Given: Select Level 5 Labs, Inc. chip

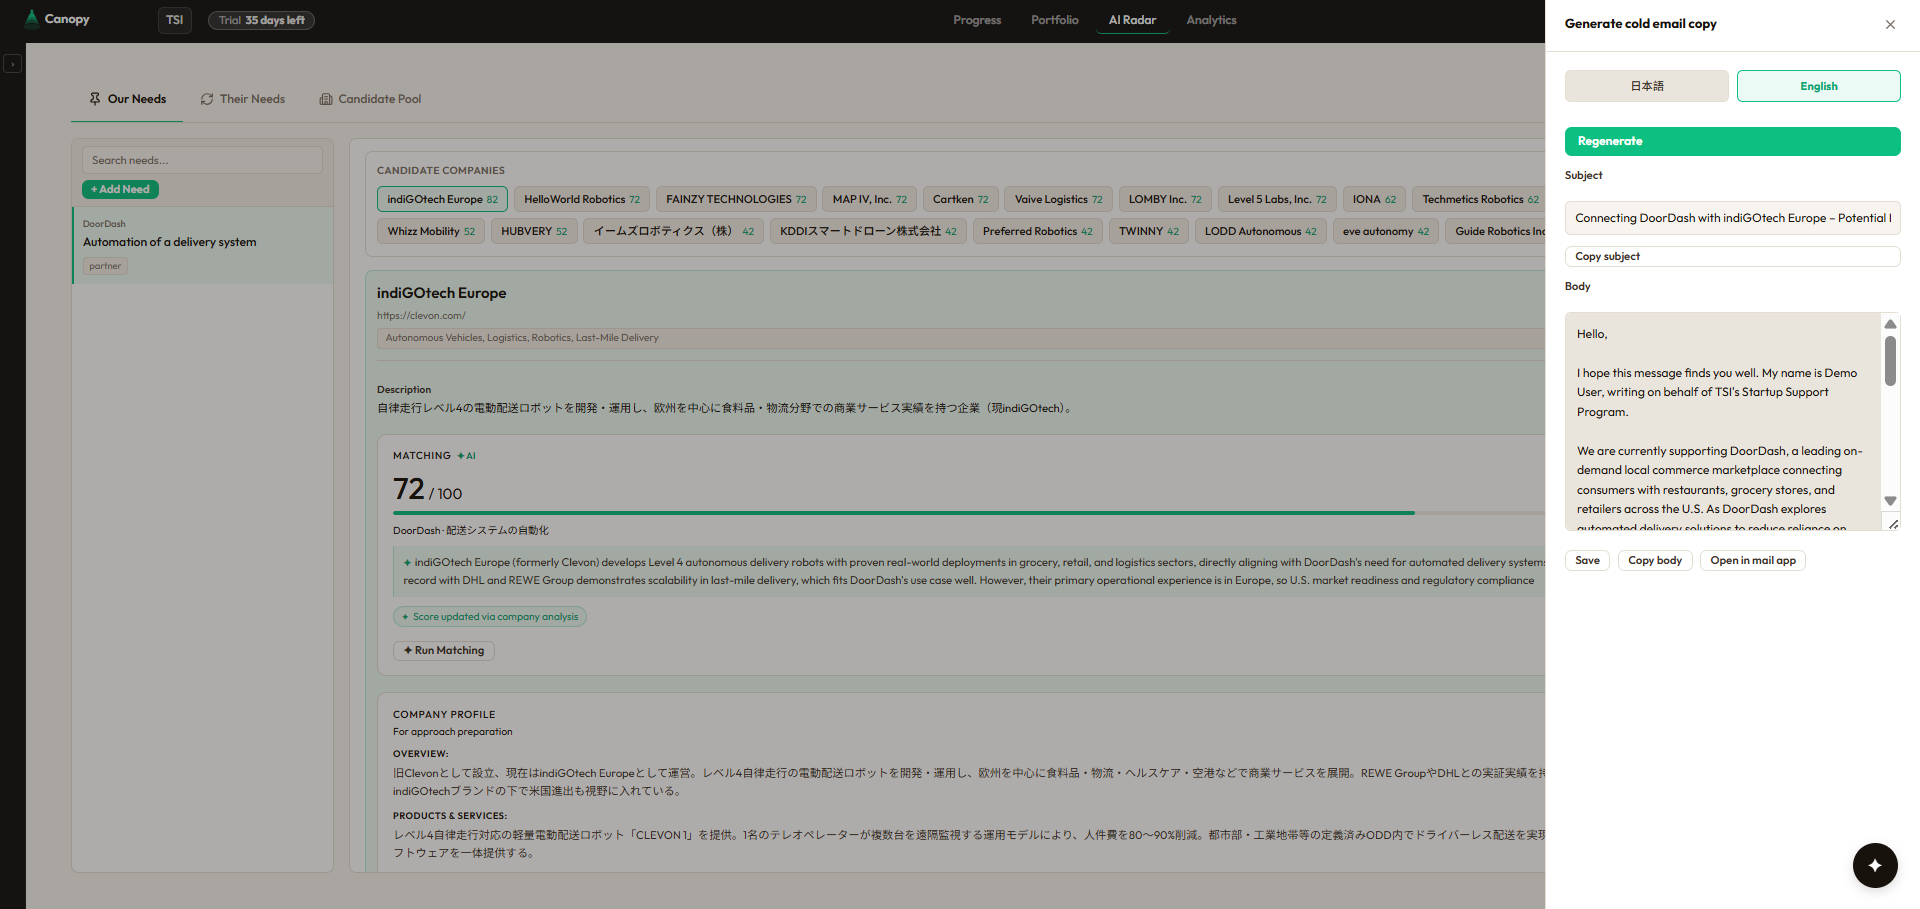Looking at the screenshot, I should click(x=1277, y=199).
